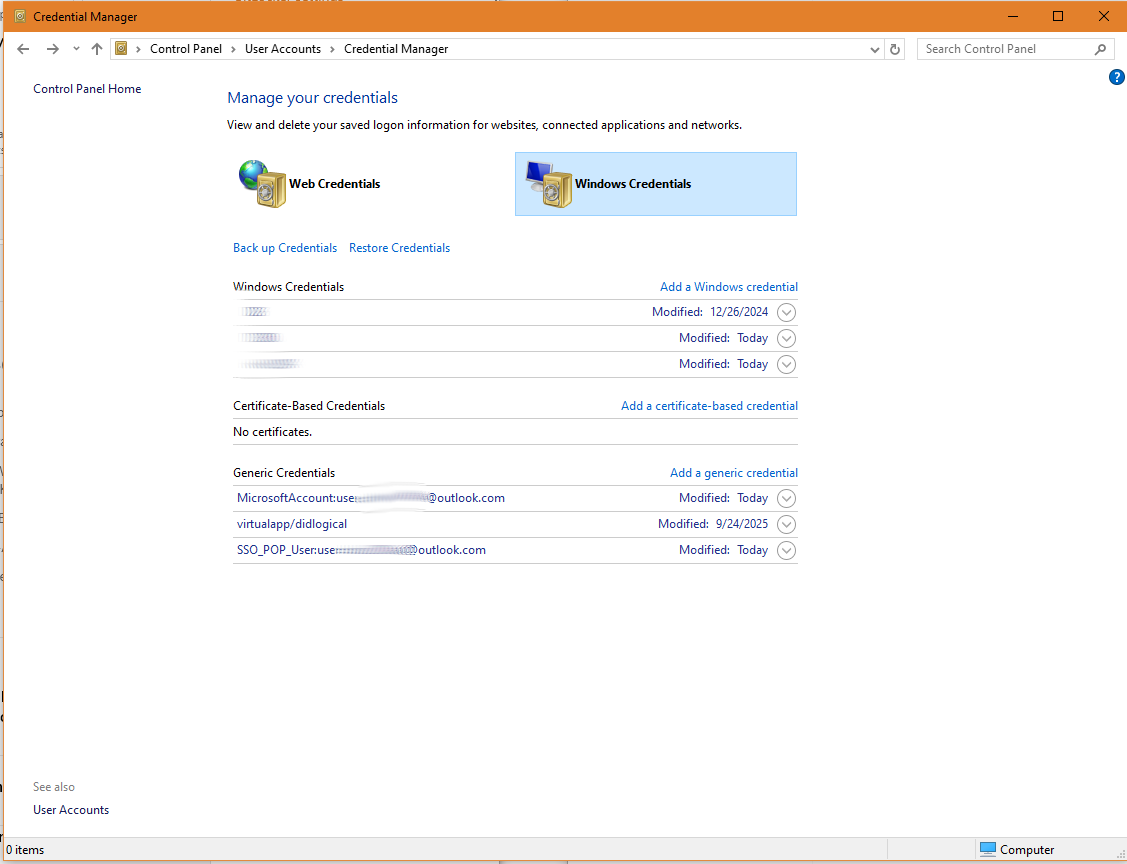The width and height of the screenshot is (1127, 864).
Task: Click "No certificates." text
Action: click(x=272, y=432)
